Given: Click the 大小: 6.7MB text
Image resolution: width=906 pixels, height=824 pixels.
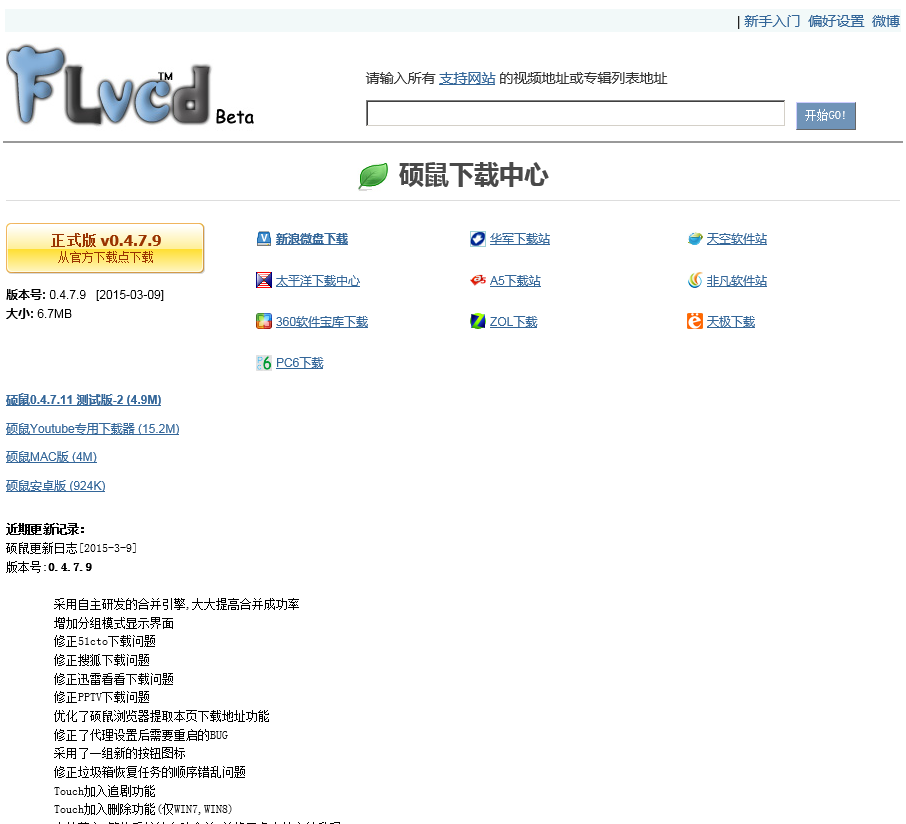Looking at the screenshot, I should [x=39, y=314].
